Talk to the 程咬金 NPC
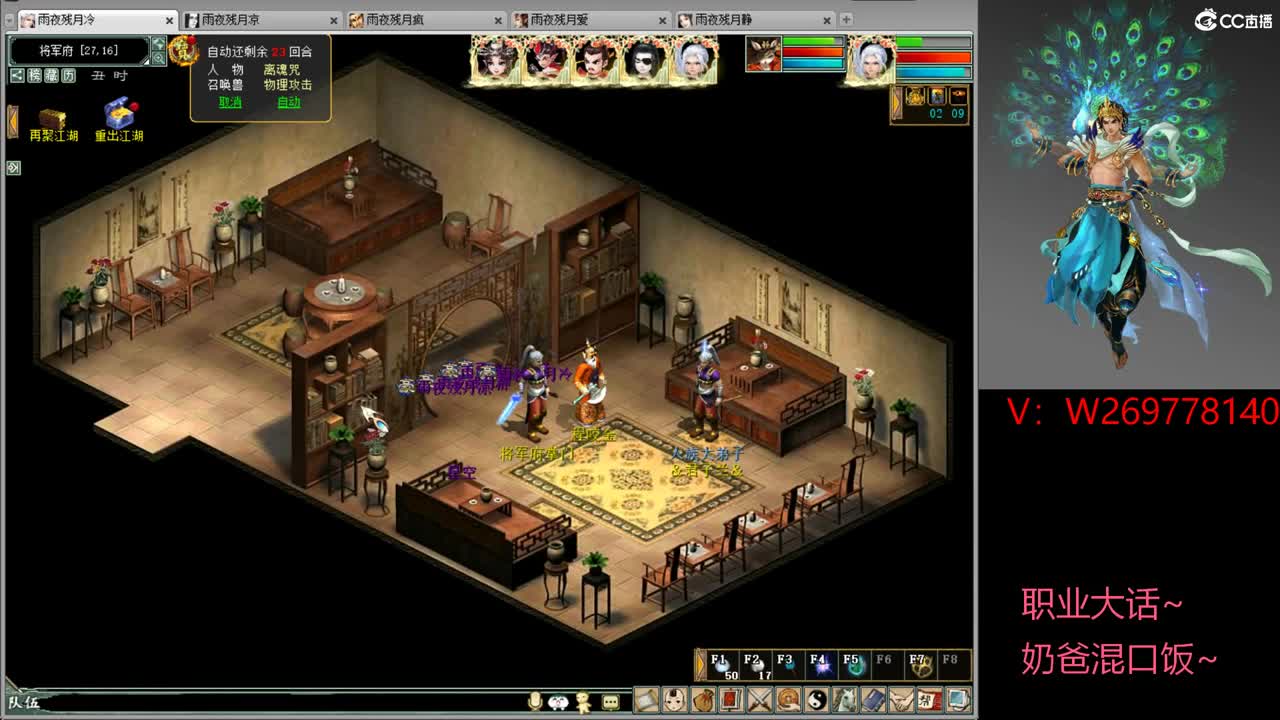The width and height of the screenshot is (1280, 720). [x=589, y=385]
